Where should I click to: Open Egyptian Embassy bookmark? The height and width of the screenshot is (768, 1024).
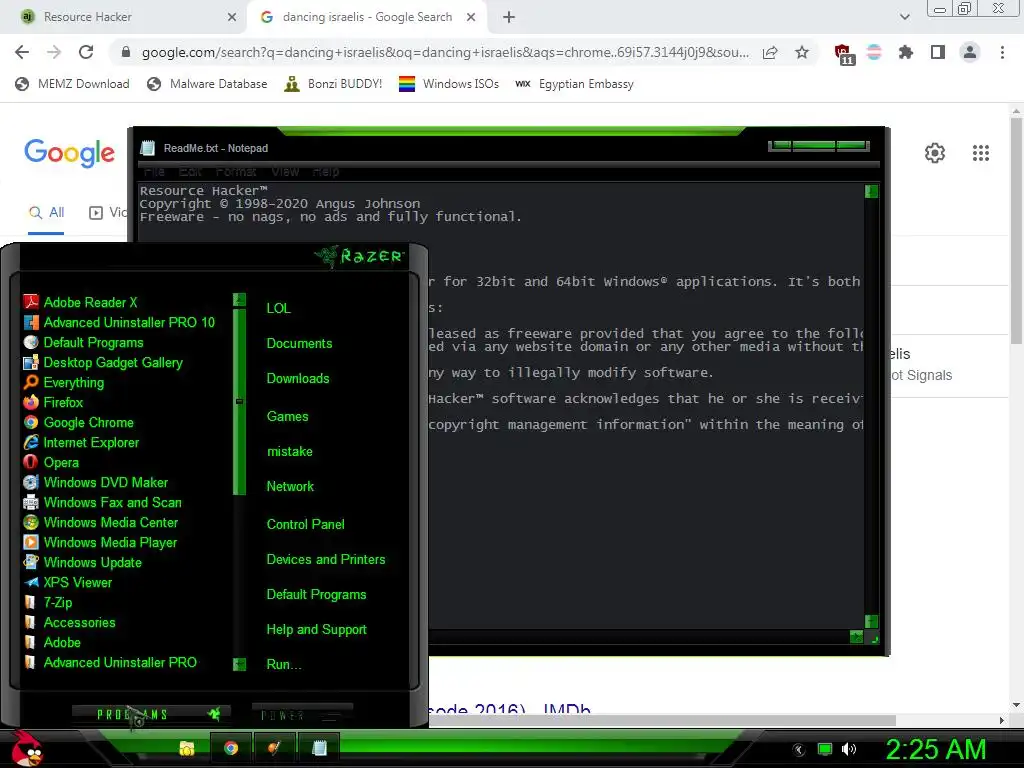[x=575, y=84]
